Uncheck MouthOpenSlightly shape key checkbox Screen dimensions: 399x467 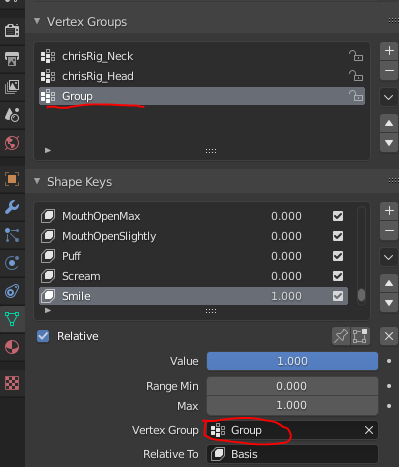(338, 236)
